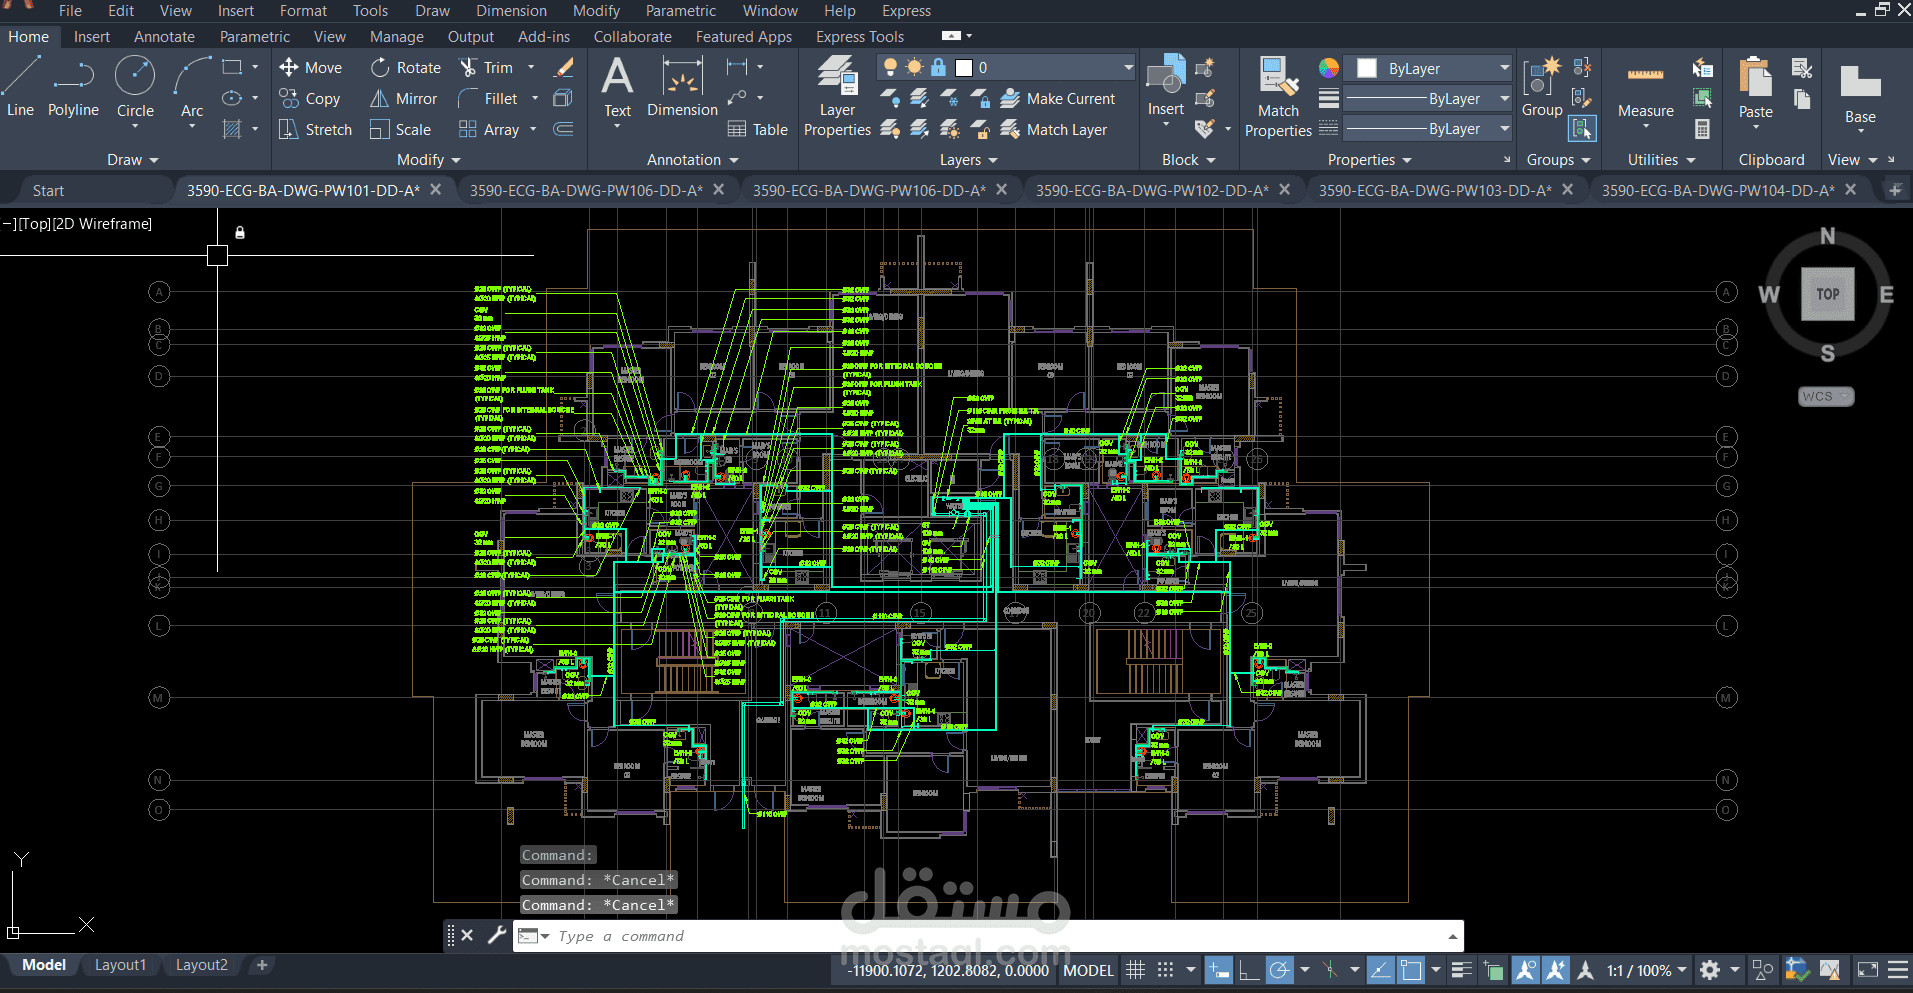Open the Parametric menu in menu bar
1913x993 pixels.
click(680, 11)
